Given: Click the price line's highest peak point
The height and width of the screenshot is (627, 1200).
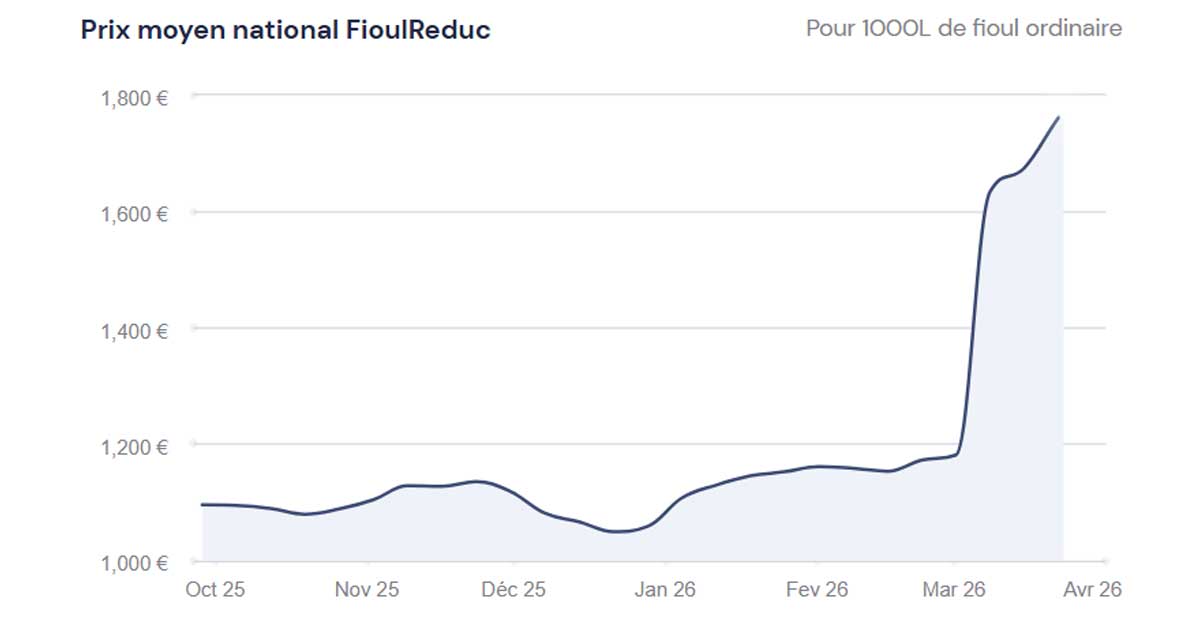Looking at the screenshot, I should [1059, 118].
